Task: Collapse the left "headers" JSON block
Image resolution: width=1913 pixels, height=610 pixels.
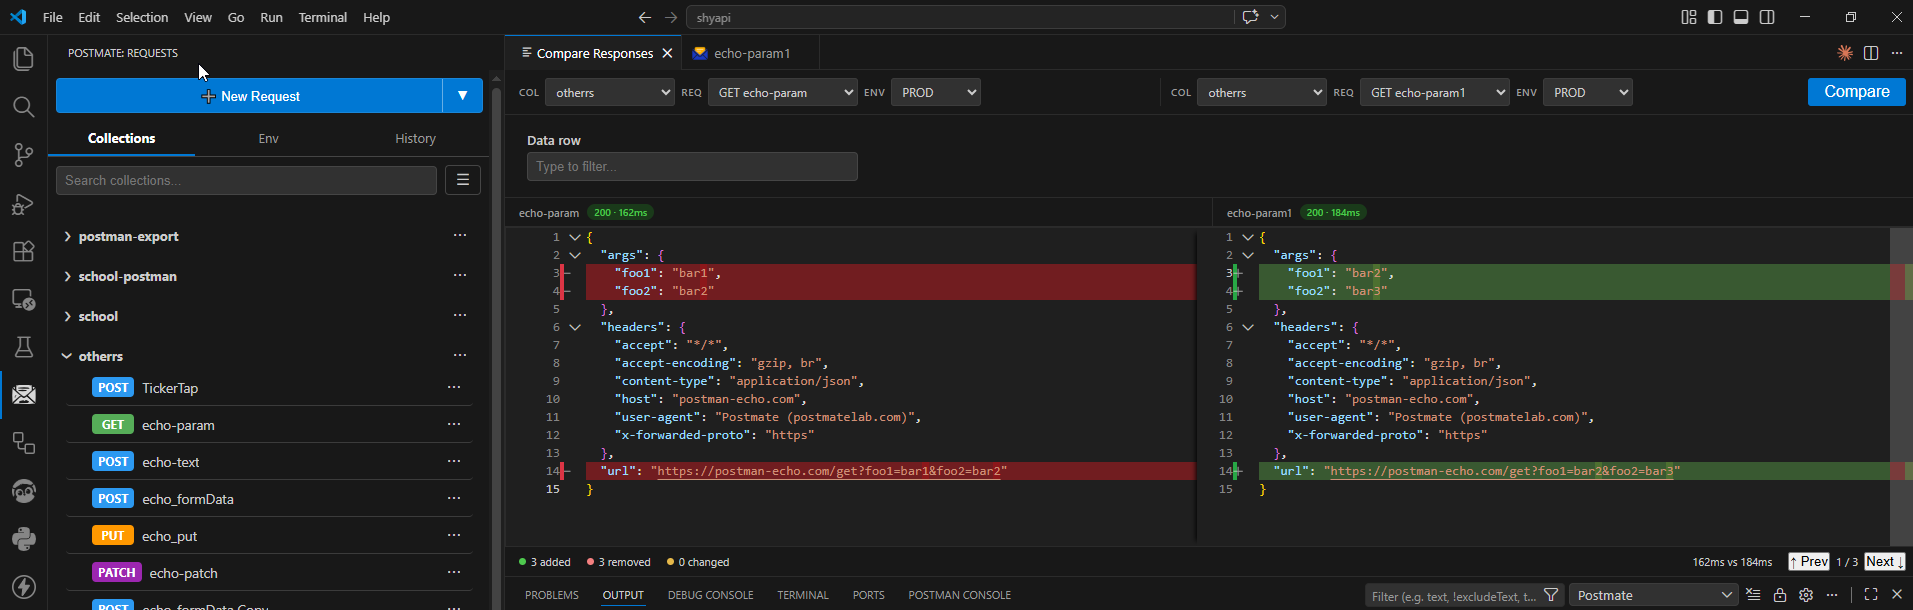Action: 575,327
